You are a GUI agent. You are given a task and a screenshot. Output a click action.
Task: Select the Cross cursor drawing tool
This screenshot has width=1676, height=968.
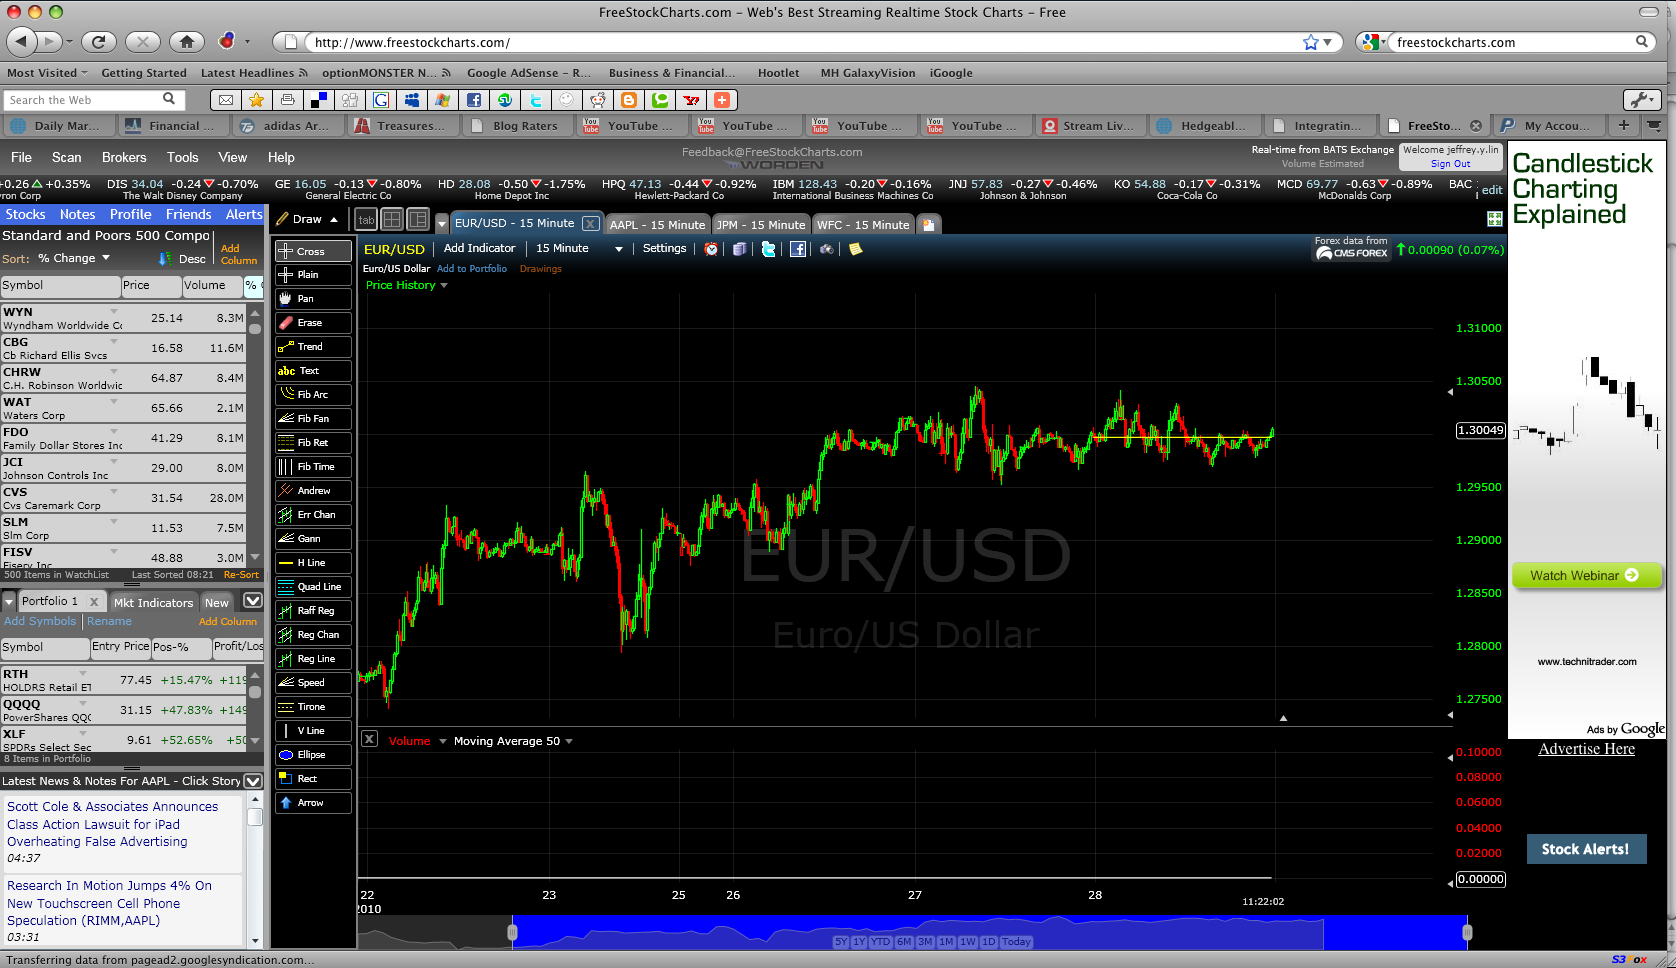313,251
